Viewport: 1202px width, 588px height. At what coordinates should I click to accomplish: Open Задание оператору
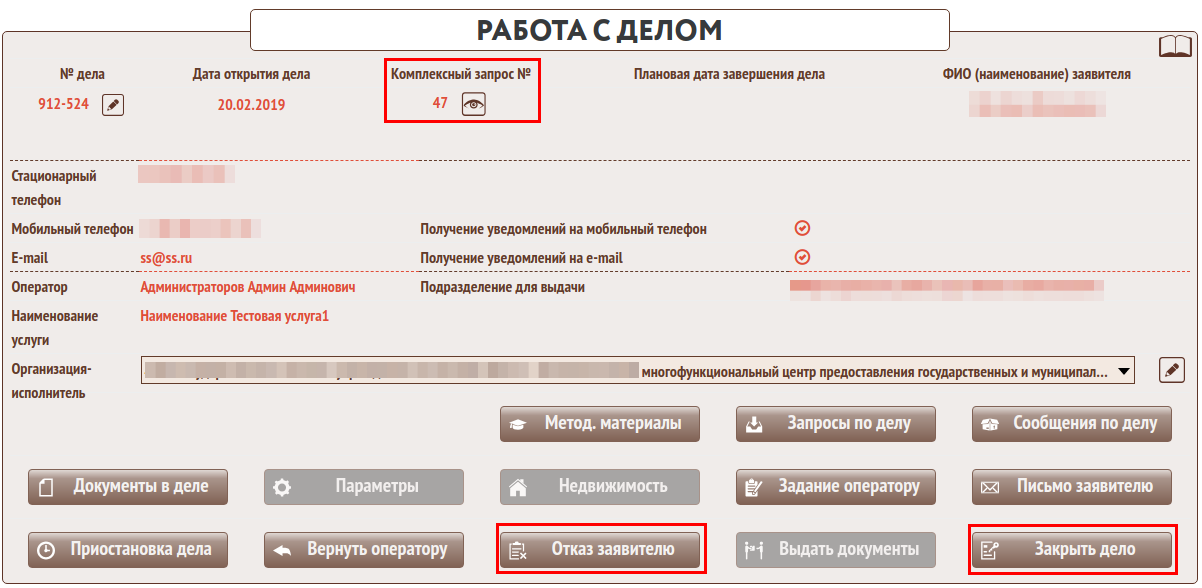pos(836,487)
